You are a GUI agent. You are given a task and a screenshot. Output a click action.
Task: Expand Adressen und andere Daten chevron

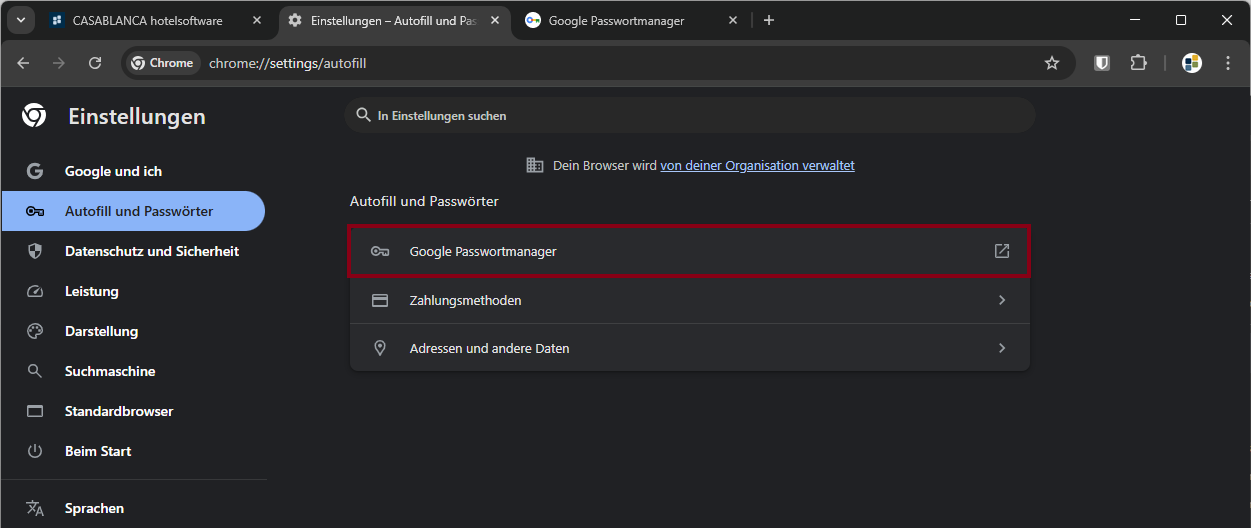tap(1001, 348)
